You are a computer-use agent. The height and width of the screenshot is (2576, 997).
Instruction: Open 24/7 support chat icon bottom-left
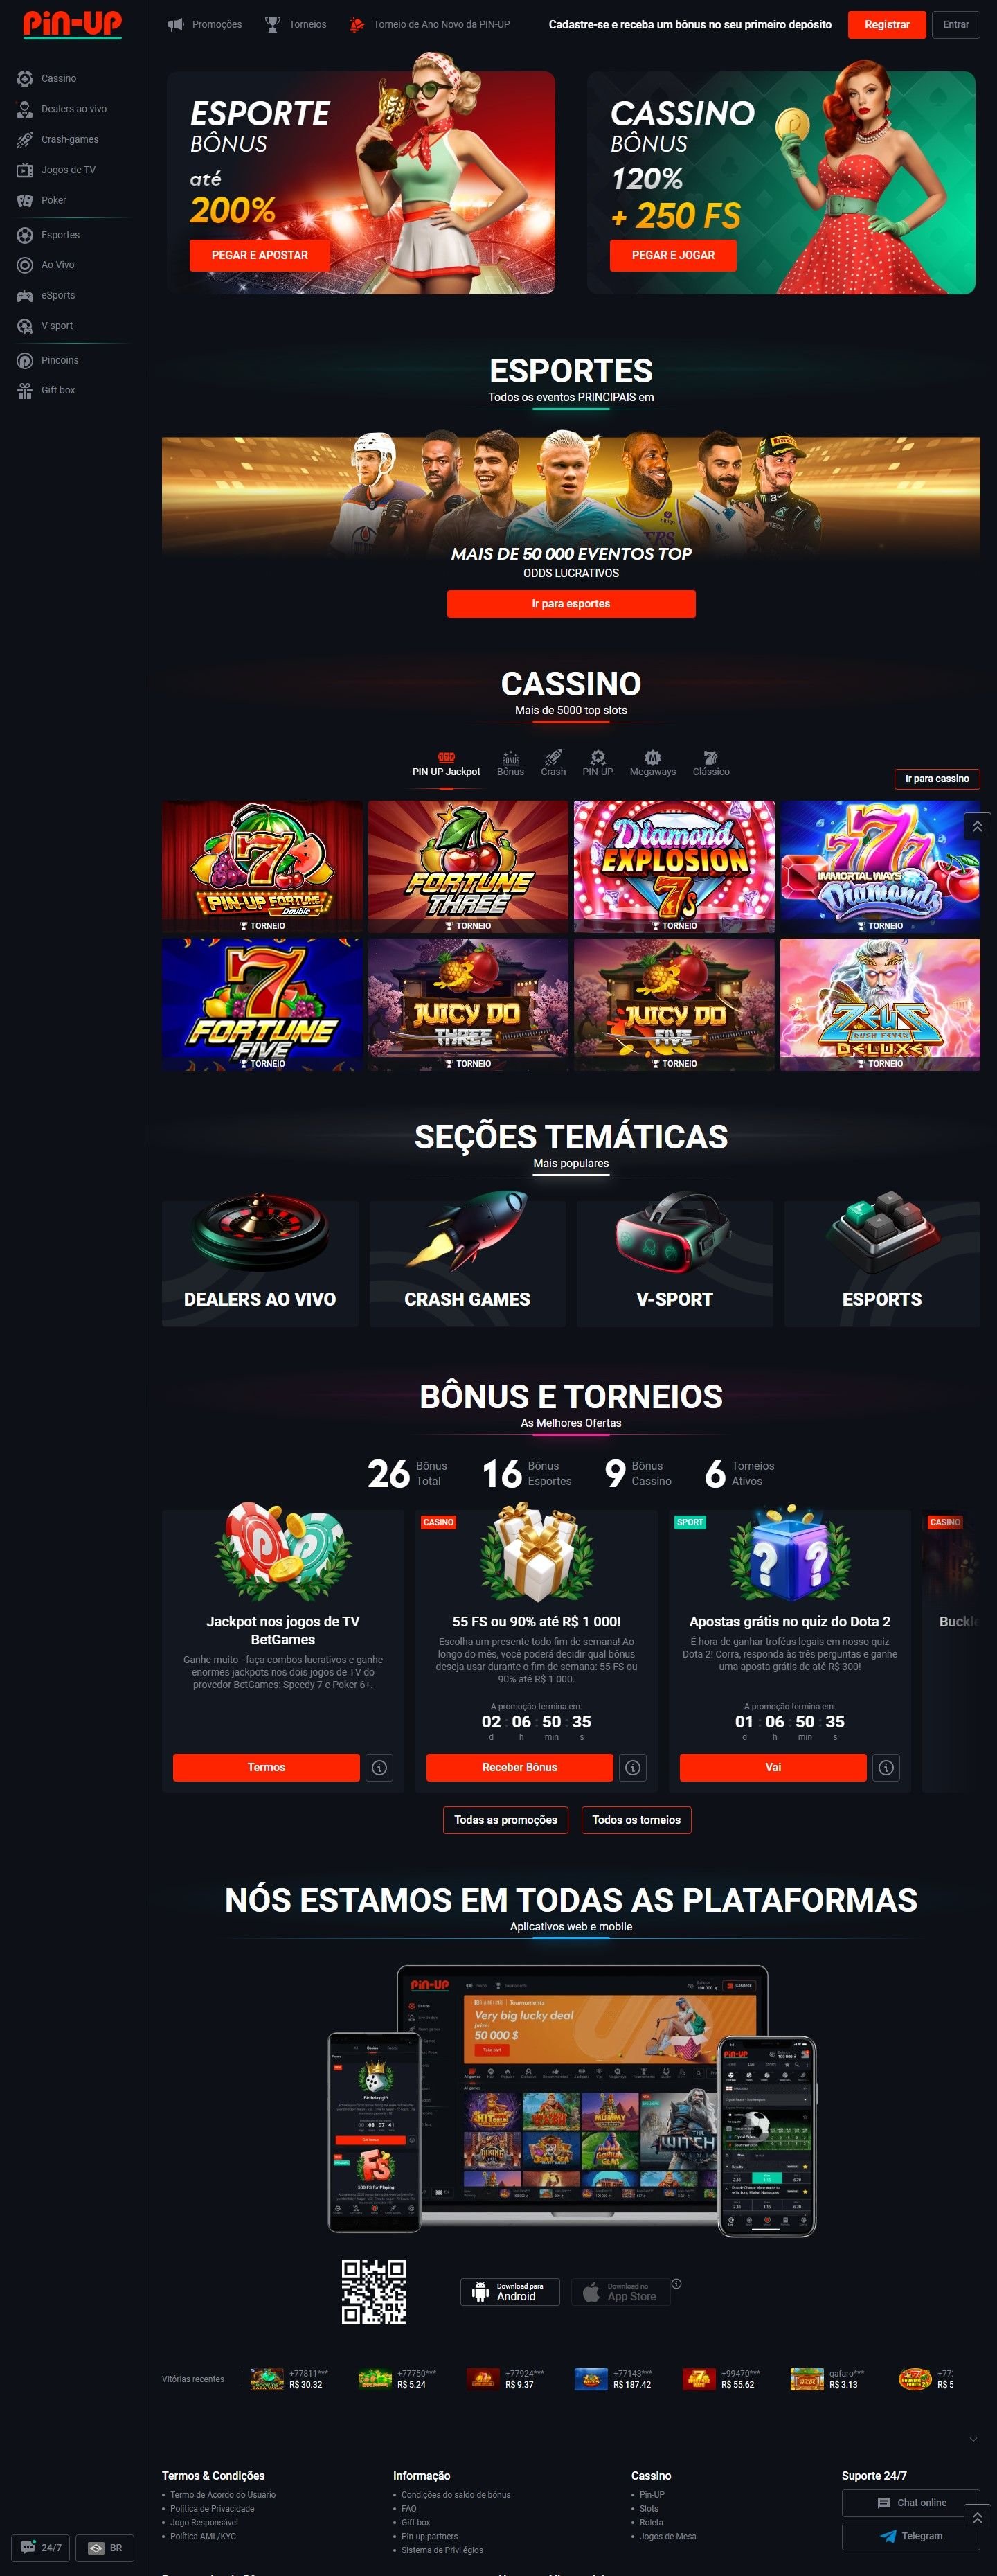(41, 2547)
